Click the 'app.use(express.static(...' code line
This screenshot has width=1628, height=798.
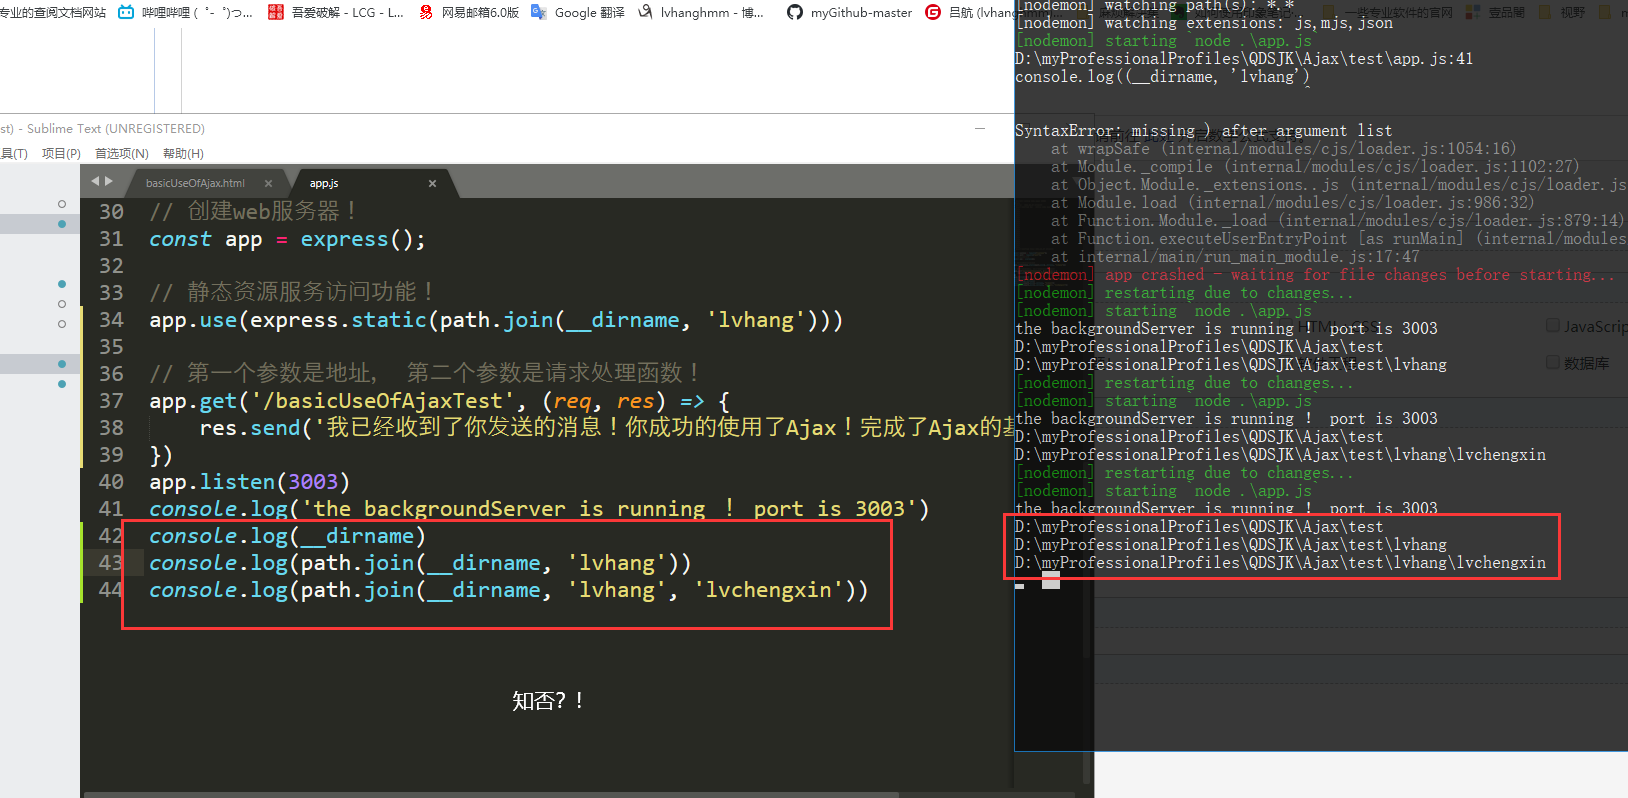coord(496,320)
